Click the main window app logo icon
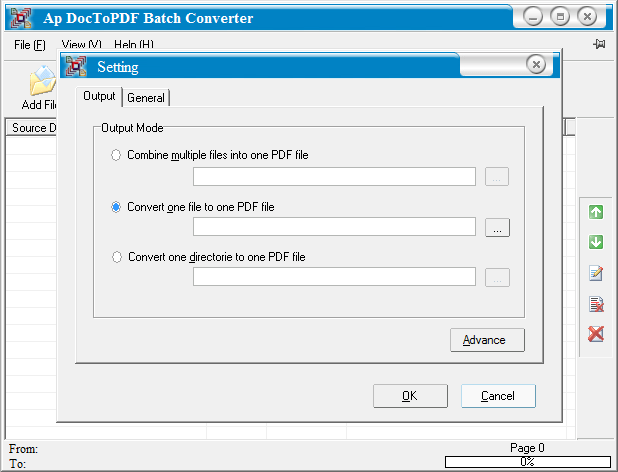This screenshot has height=472, width=618. [21, 18]
